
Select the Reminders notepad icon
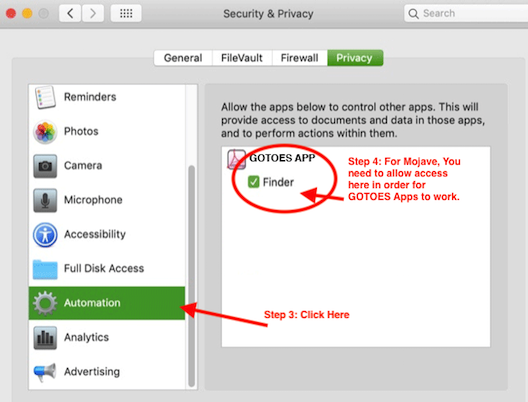point(45,97)
